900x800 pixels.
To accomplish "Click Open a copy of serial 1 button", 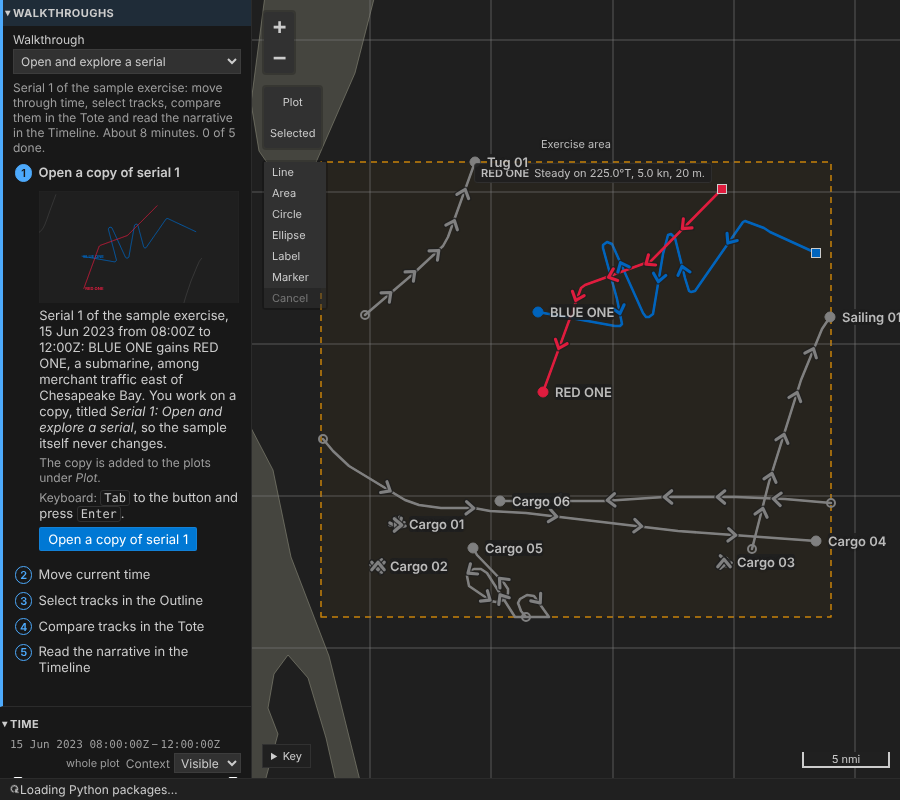I will point(118,539).
